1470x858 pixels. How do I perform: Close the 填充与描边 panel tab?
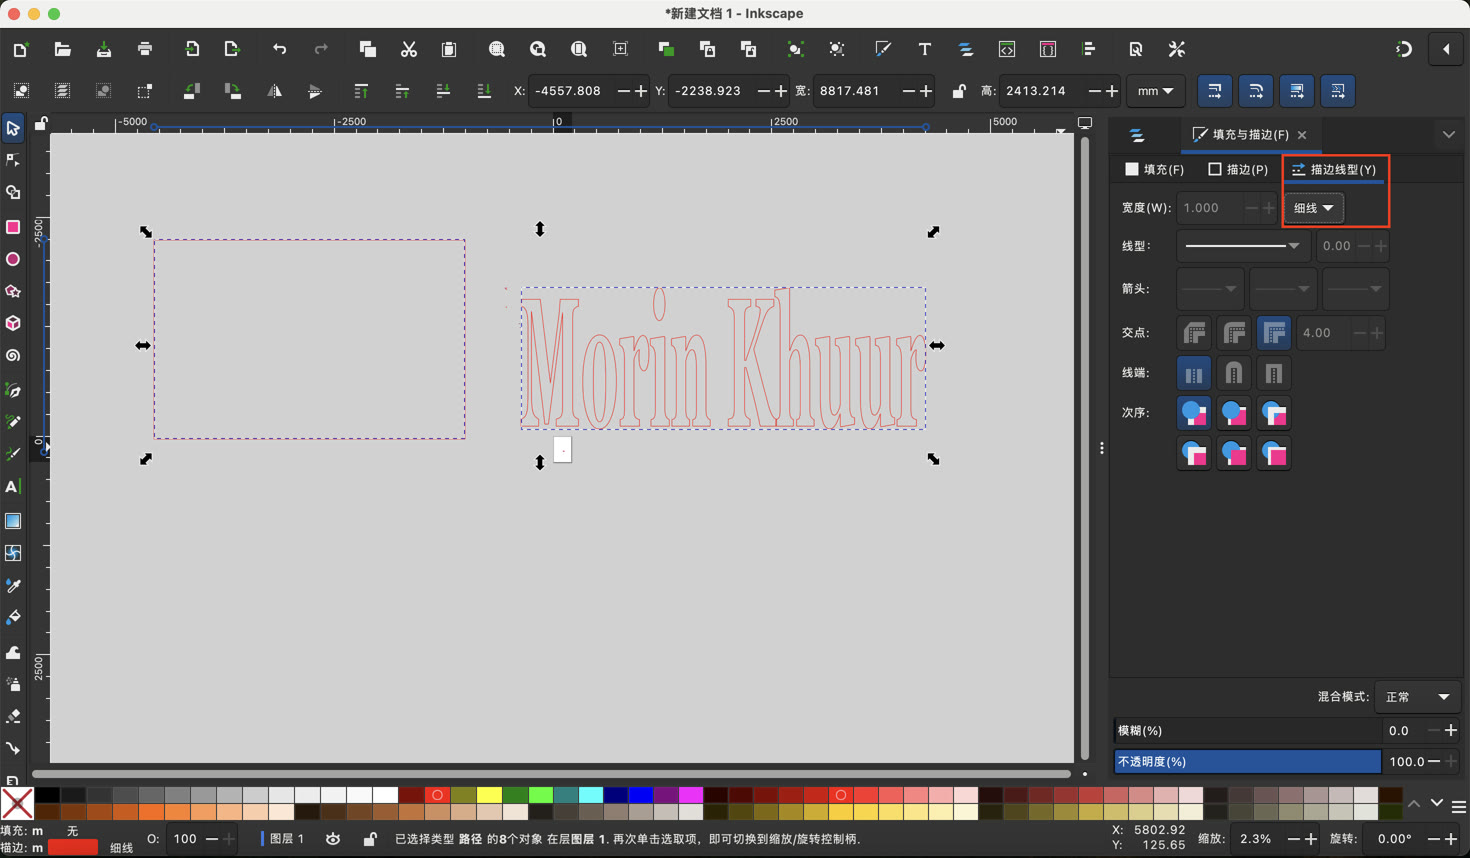click(1302, 134)
